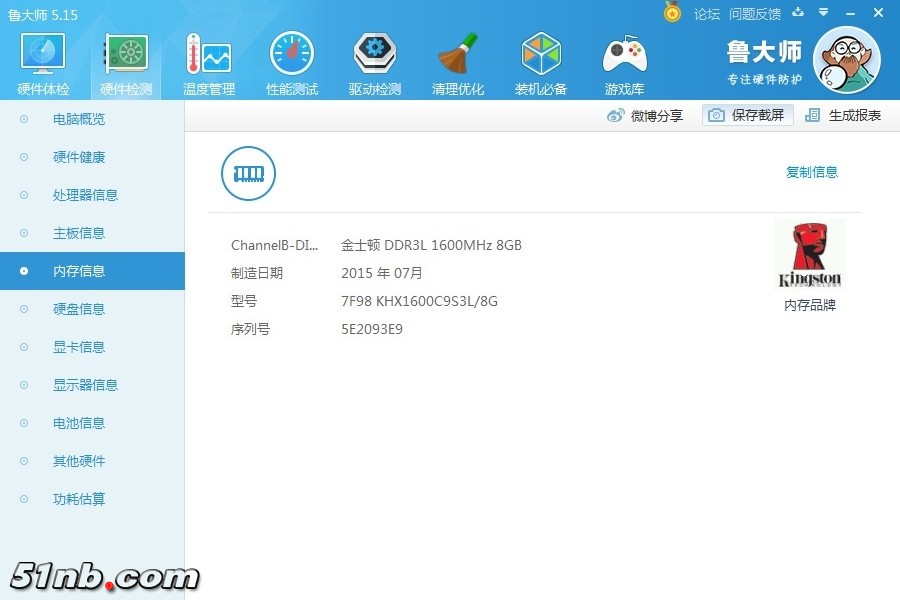Select 电脑概览 in the sidebar
The height and width of the screenshot is (600, 900).
click(x=79, y=119)
